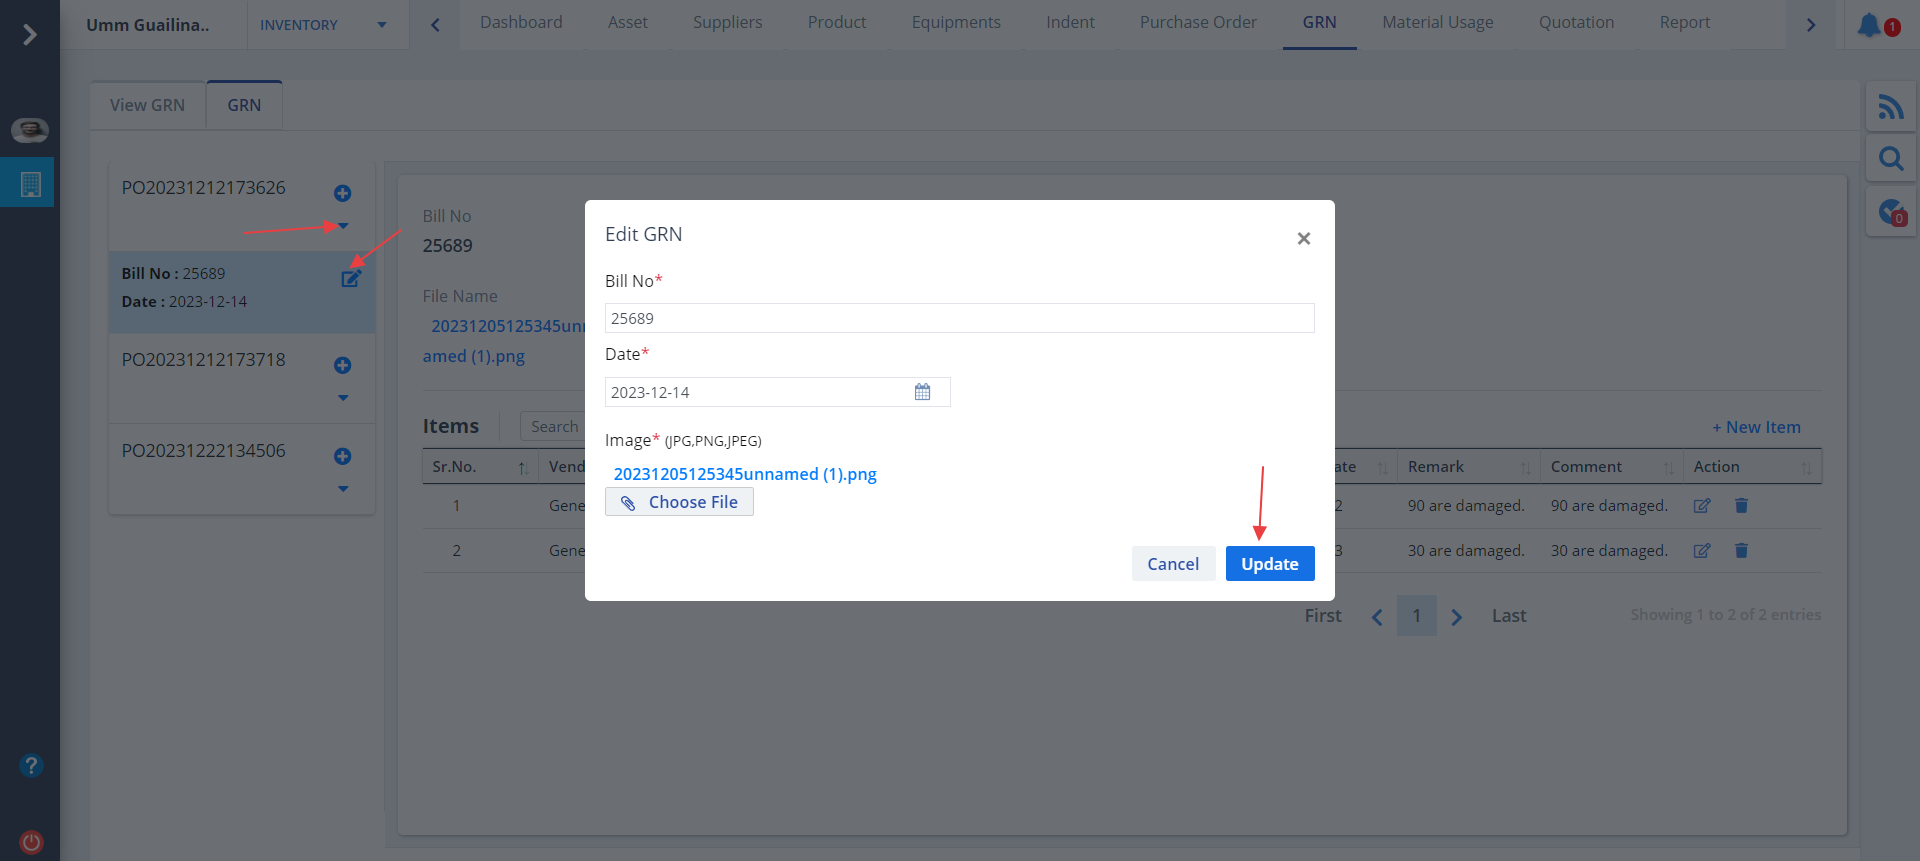The width and height of the screenshot is (1920, 861).
Task: Delete the first item row via trash icon
Action: click(1741, 506)
